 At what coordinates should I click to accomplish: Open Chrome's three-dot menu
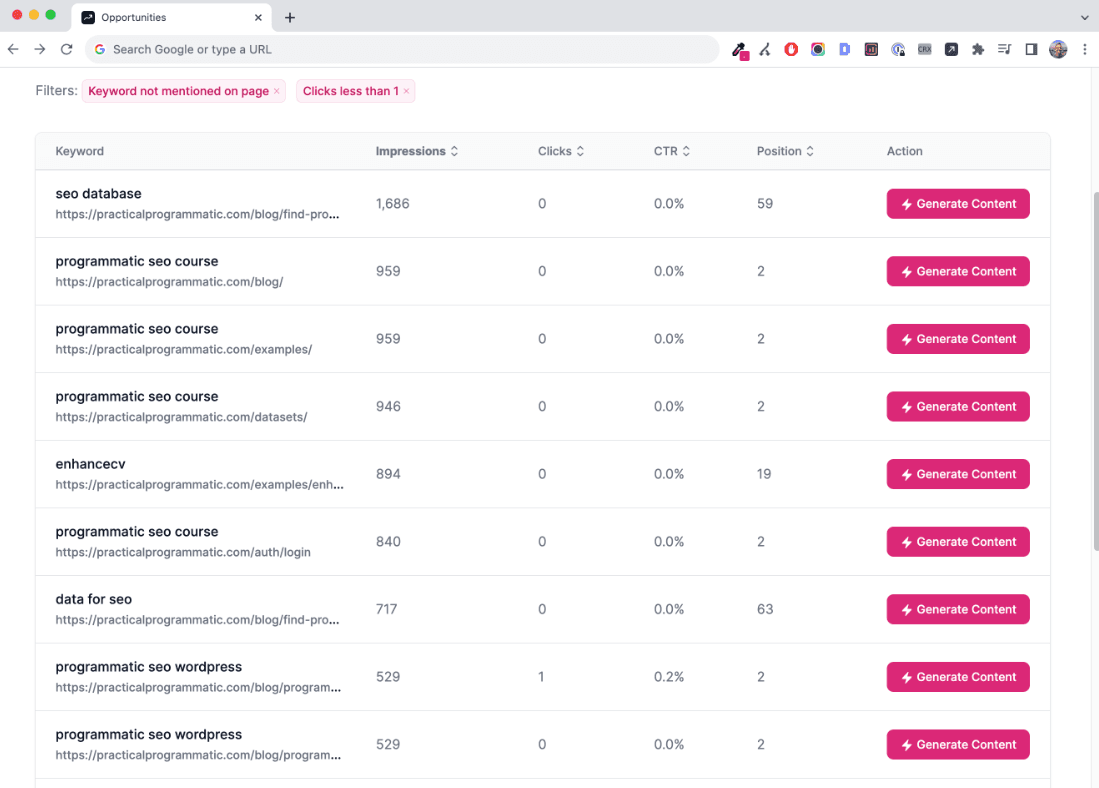pyautogui.click(x=1084, y=49)
